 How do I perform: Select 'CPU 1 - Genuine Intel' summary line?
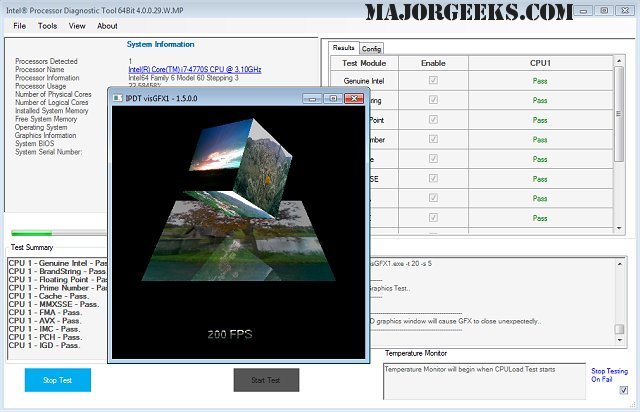(57, 263)
